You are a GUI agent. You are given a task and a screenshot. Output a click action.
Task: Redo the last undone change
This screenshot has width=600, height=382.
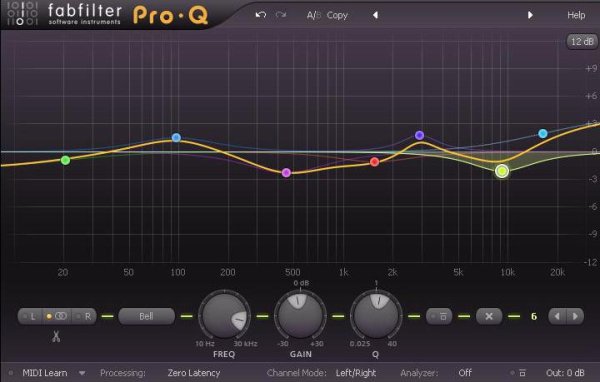point(281,15)
